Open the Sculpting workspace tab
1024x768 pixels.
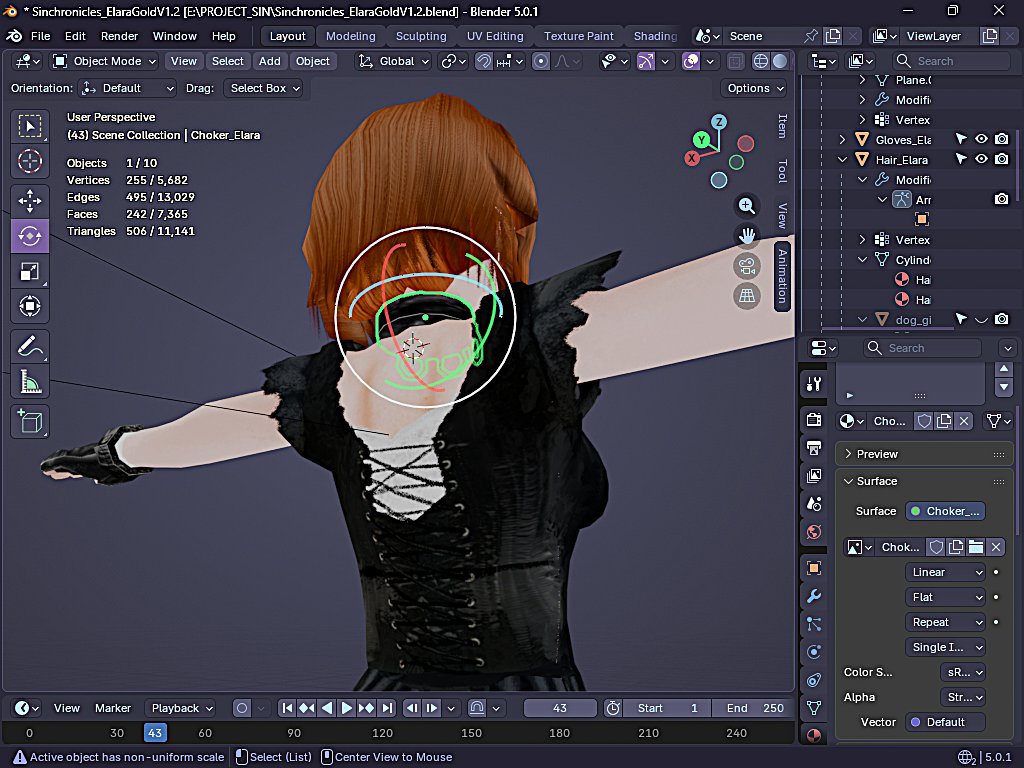coord(421,36)
